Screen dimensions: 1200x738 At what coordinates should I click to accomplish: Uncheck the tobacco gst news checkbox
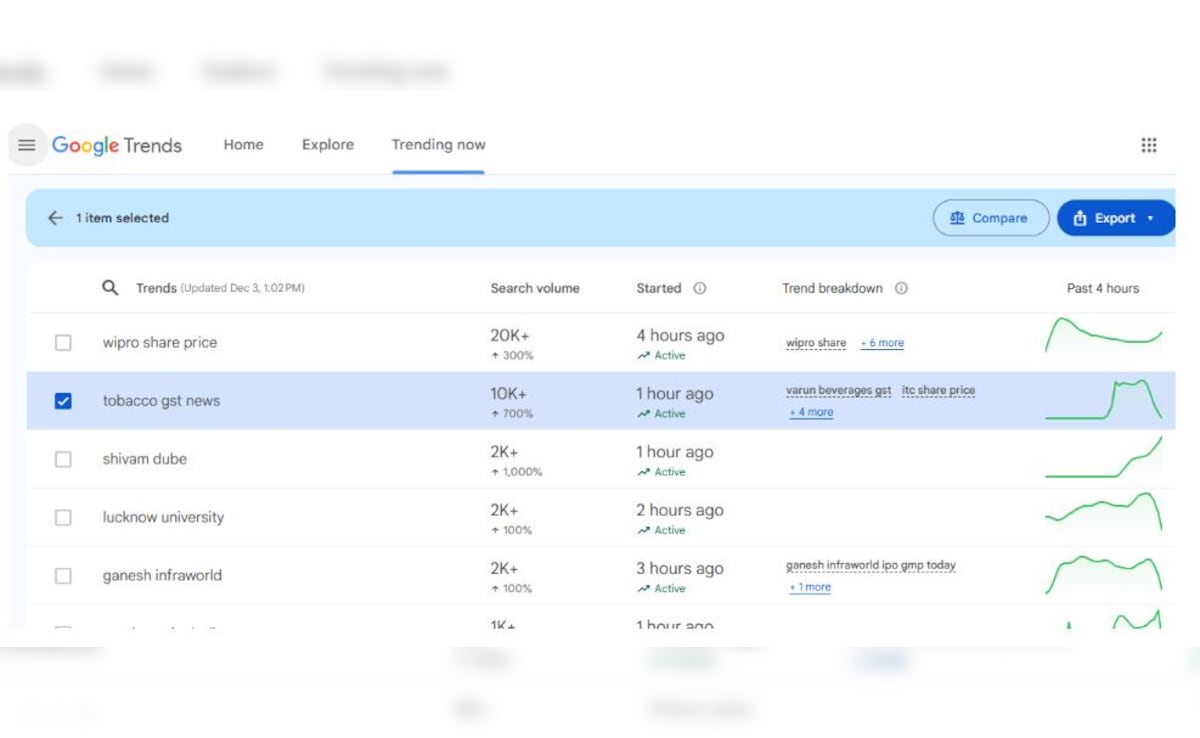tap(63, 401)
